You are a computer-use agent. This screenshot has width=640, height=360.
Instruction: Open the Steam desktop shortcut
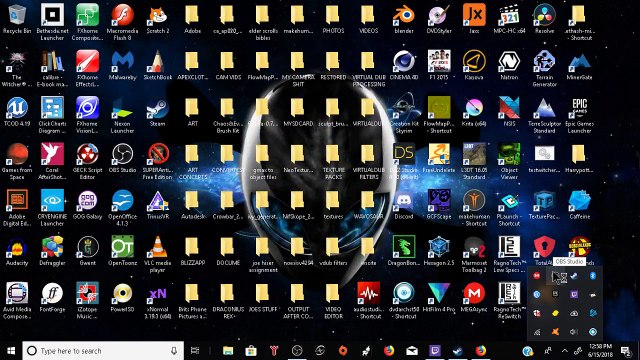(x=158, y=112)
